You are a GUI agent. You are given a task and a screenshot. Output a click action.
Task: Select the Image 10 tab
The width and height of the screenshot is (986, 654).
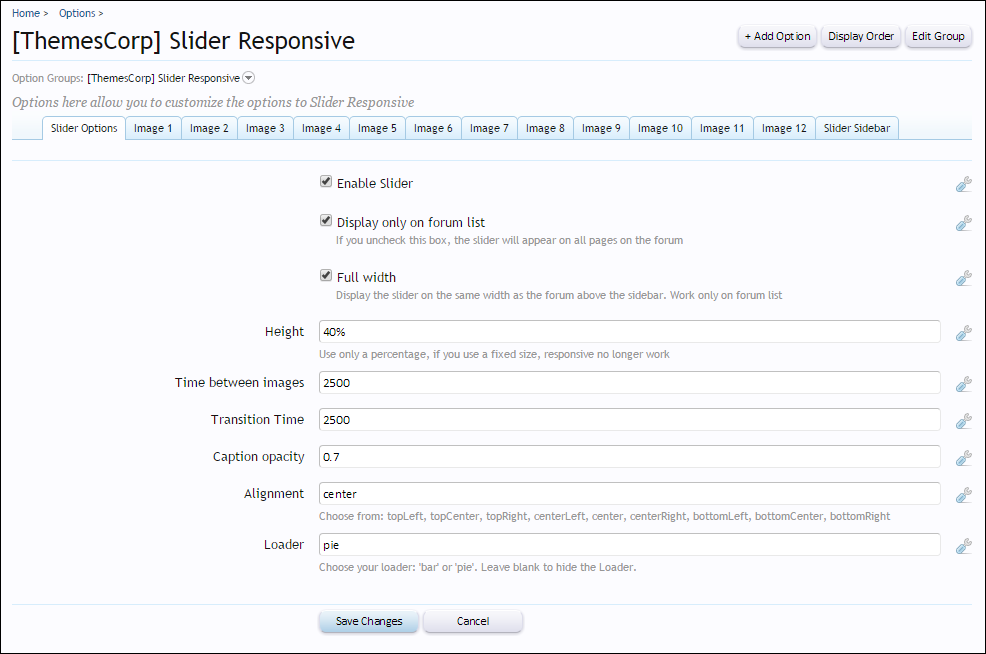[660, 128]
